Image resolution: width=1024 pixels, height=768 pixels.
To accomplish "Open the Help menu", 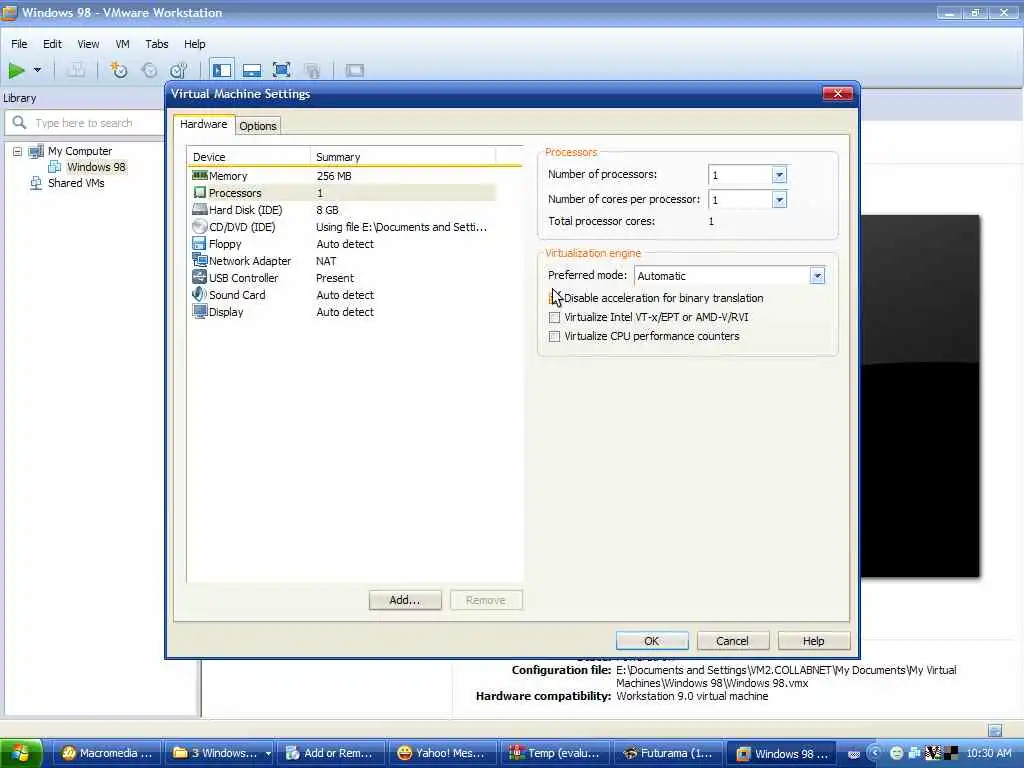I will tap(195, 44).
